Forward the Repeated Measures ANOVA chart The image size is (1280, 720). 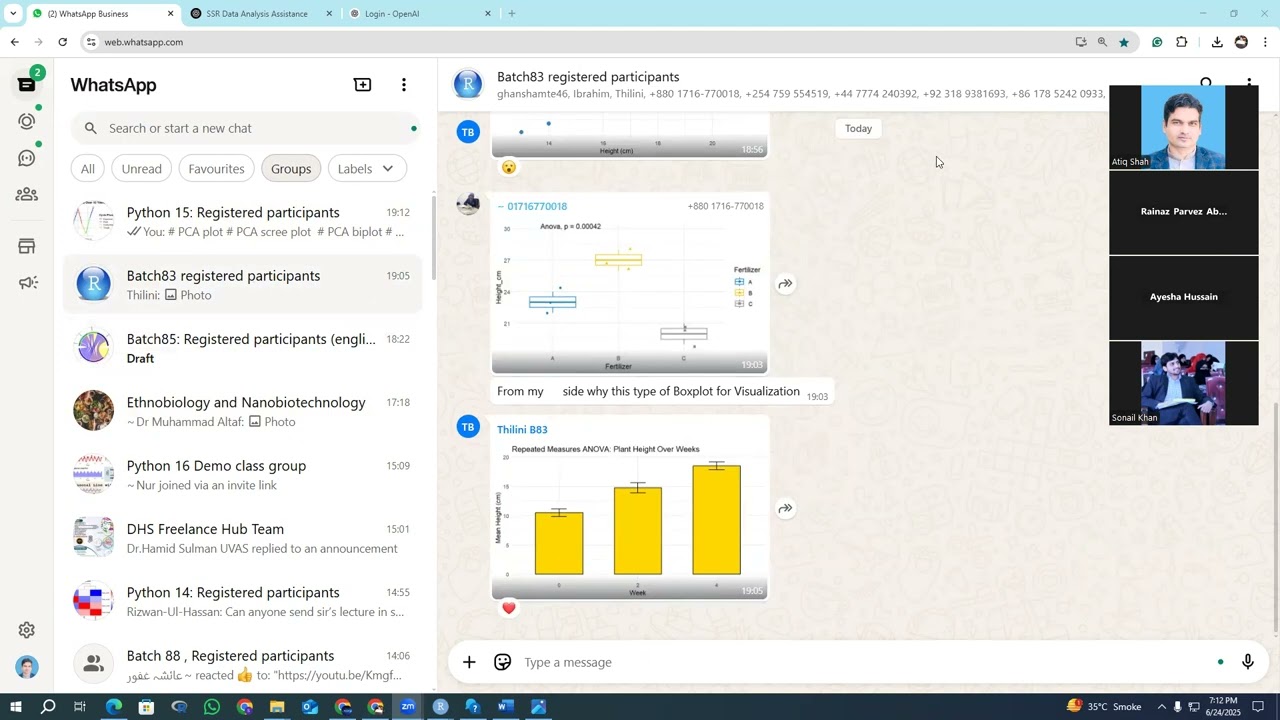pos(786,508)
